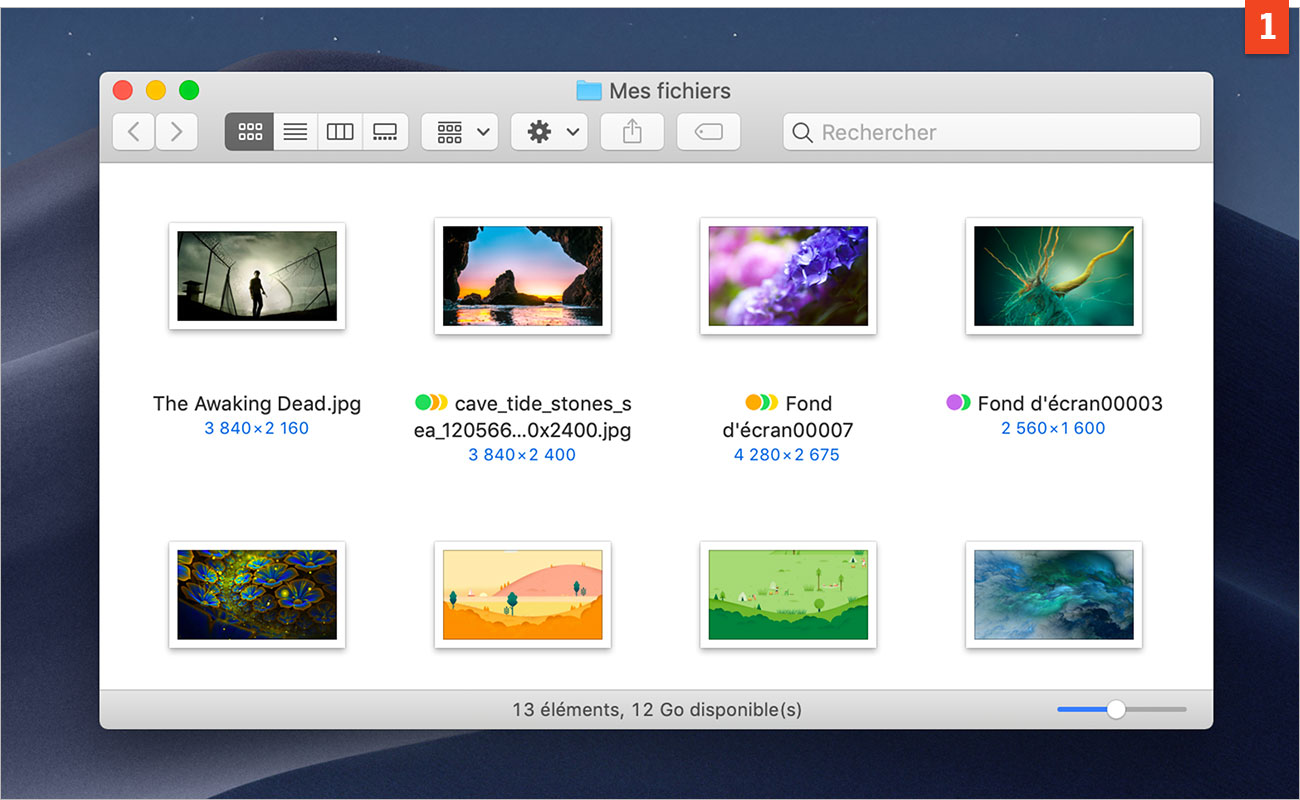Switch to column view
The width and height of the screenshot is (1300, 800).
pyautogui.click(x=340, y=132)
